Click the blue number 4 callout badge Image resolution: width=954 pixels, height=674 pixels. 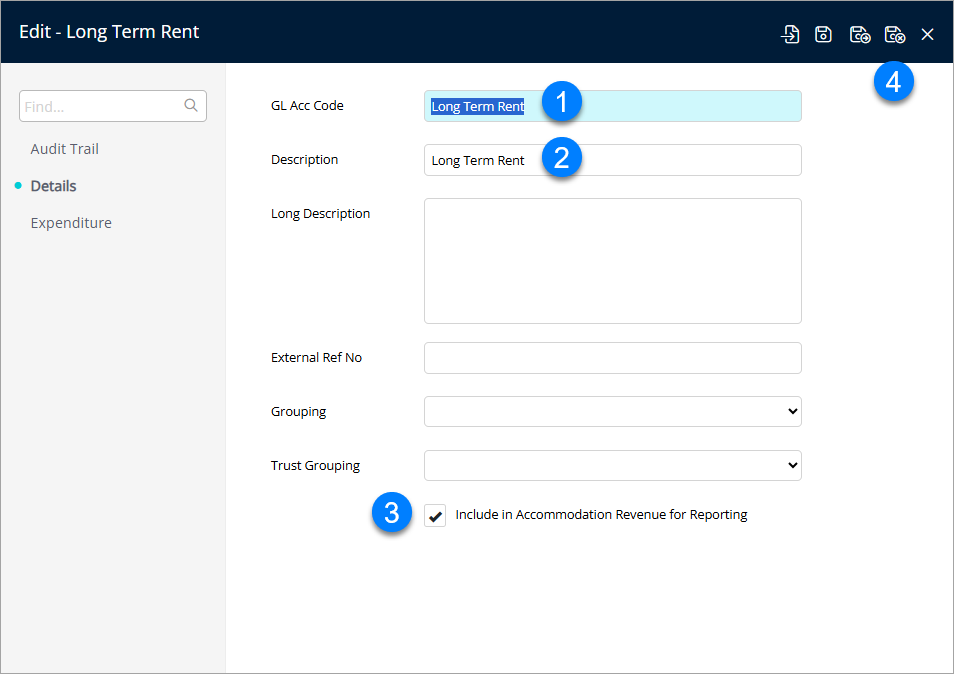tap(893, 83)
